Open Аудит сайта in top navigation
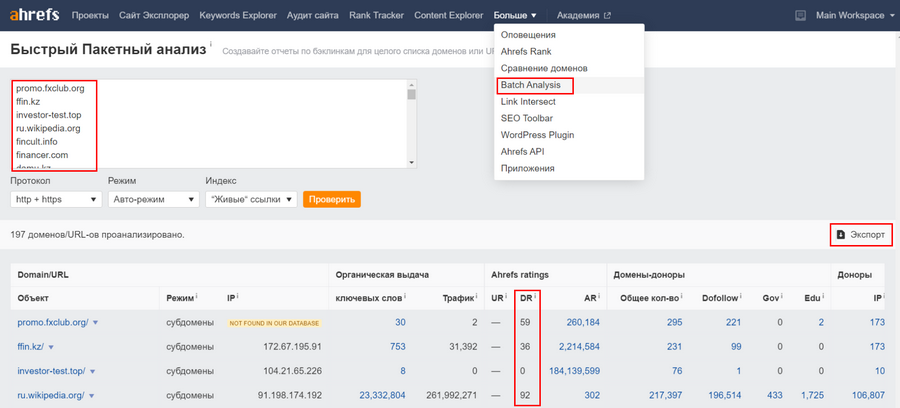Screen dimensions: 900x408 coord(313,15)
